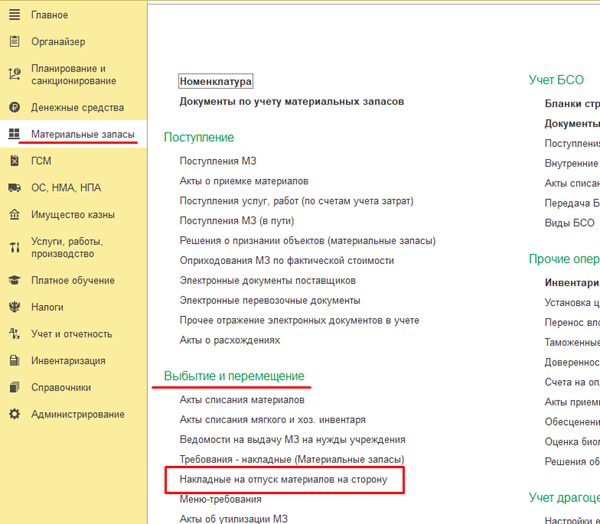Go to Денежные средства section
Viewport: 600px width, 524px height.
pyautogui.click(x=77, y=108)
